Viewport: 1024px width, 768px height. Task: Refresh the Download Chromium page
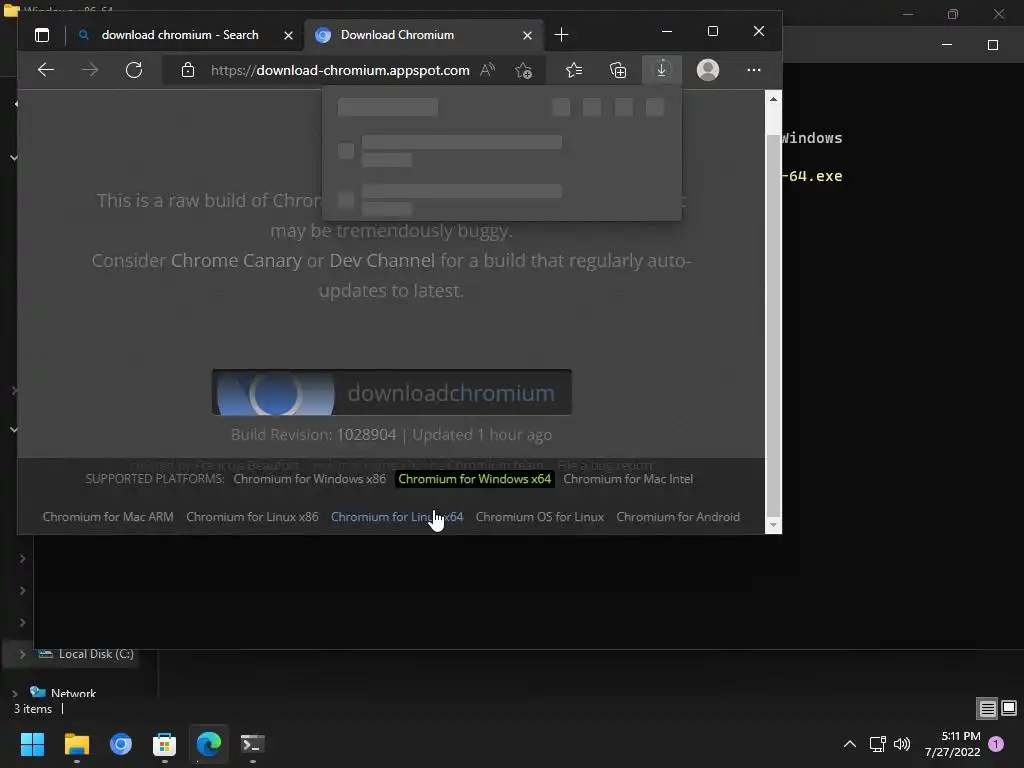click(x=134, y=70)
